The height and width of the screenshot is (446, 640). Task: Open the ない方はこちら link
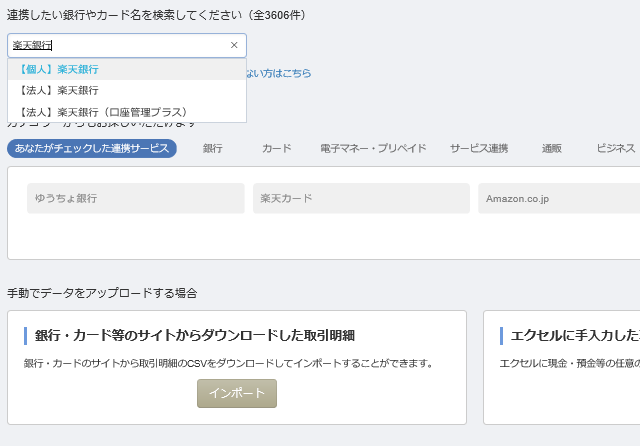pos(279,73)
